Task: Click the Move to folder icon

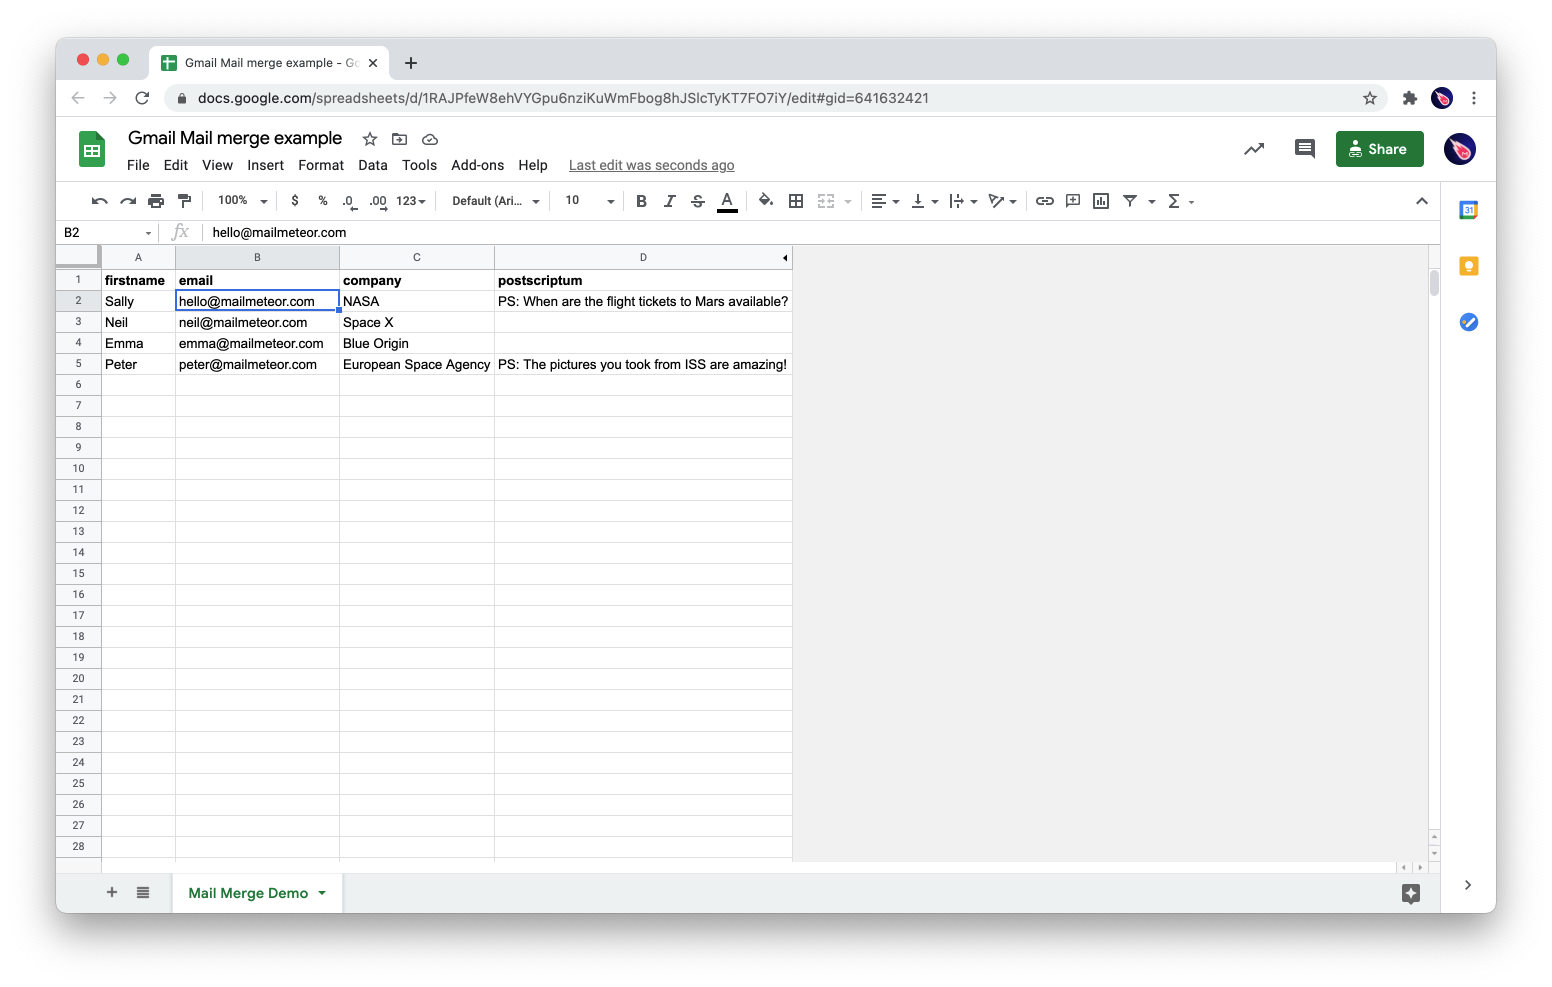Action: (x=400, y=139)
